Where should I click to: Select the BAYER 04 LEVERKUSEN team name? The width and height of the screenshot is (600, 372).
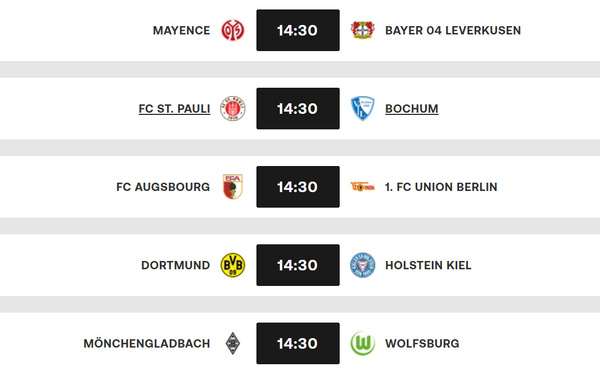pyautogui.click(x=453, y=30)
